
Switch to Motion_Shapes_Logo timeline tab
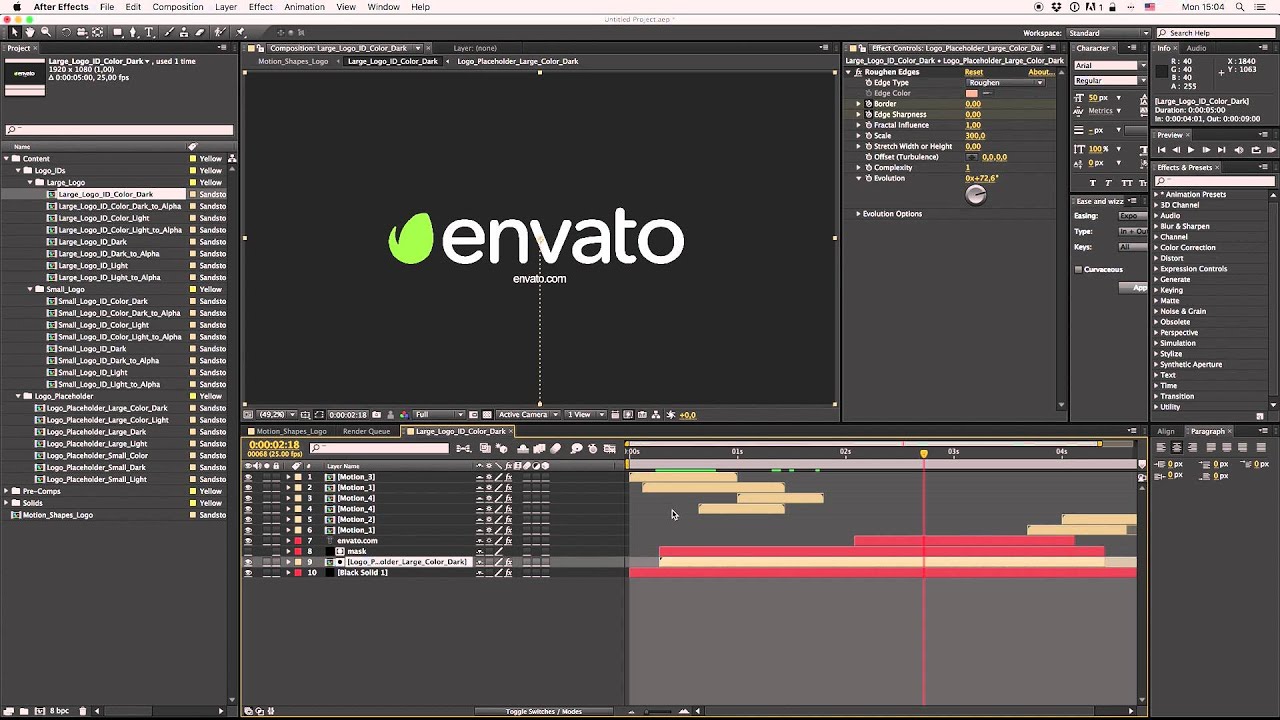tap(292, 432)
